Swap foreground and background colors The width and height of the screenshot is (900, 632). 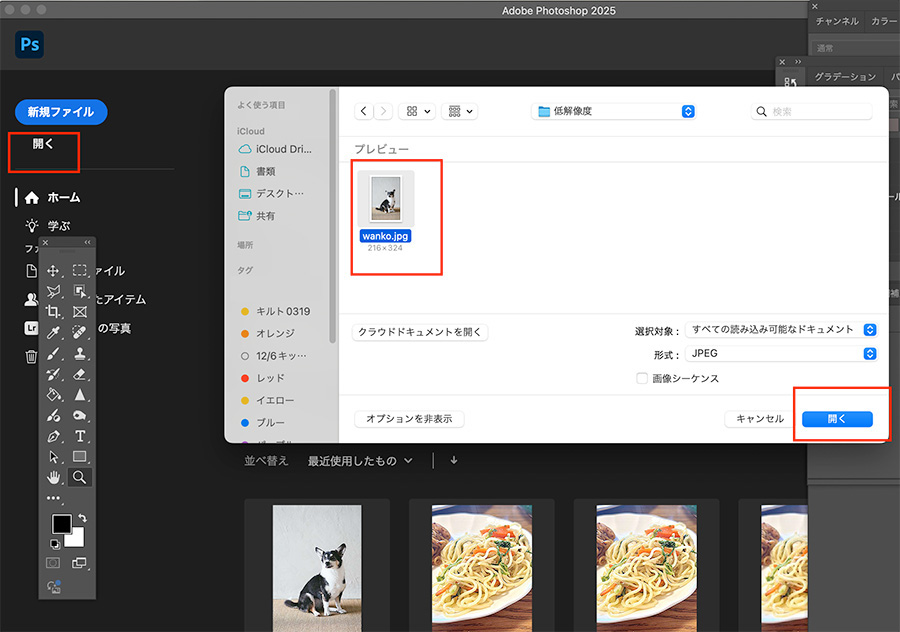[83, 518]
